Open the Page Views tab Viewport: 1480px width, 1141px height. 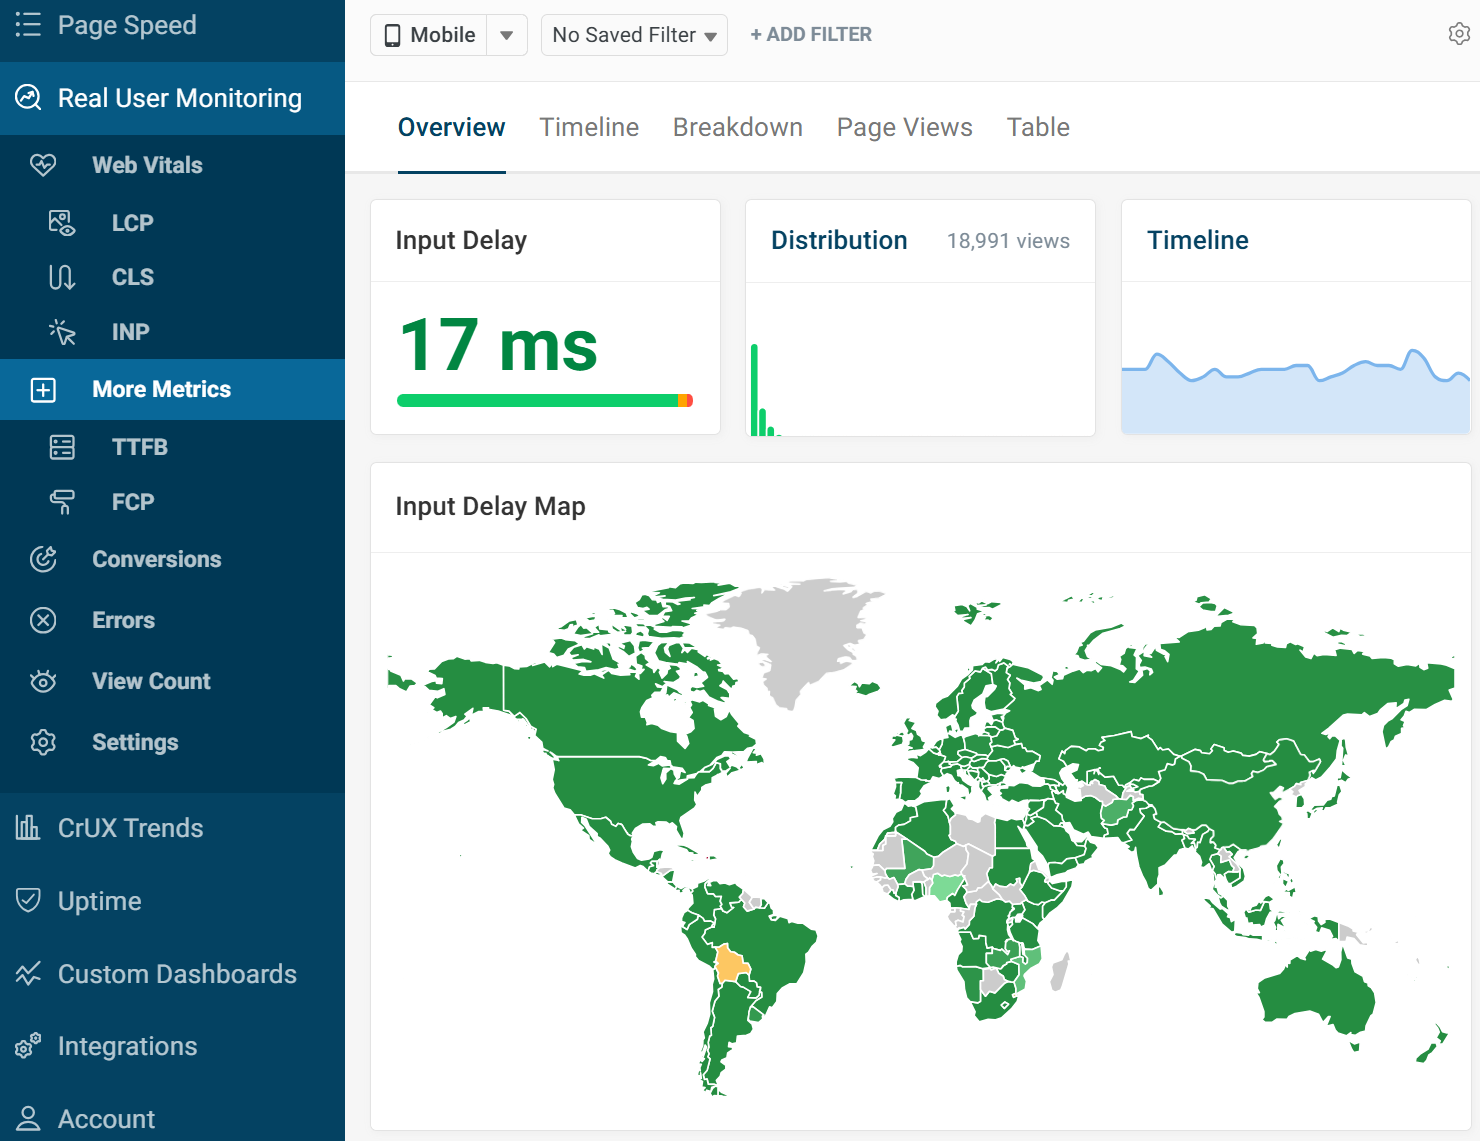[905, 127]
